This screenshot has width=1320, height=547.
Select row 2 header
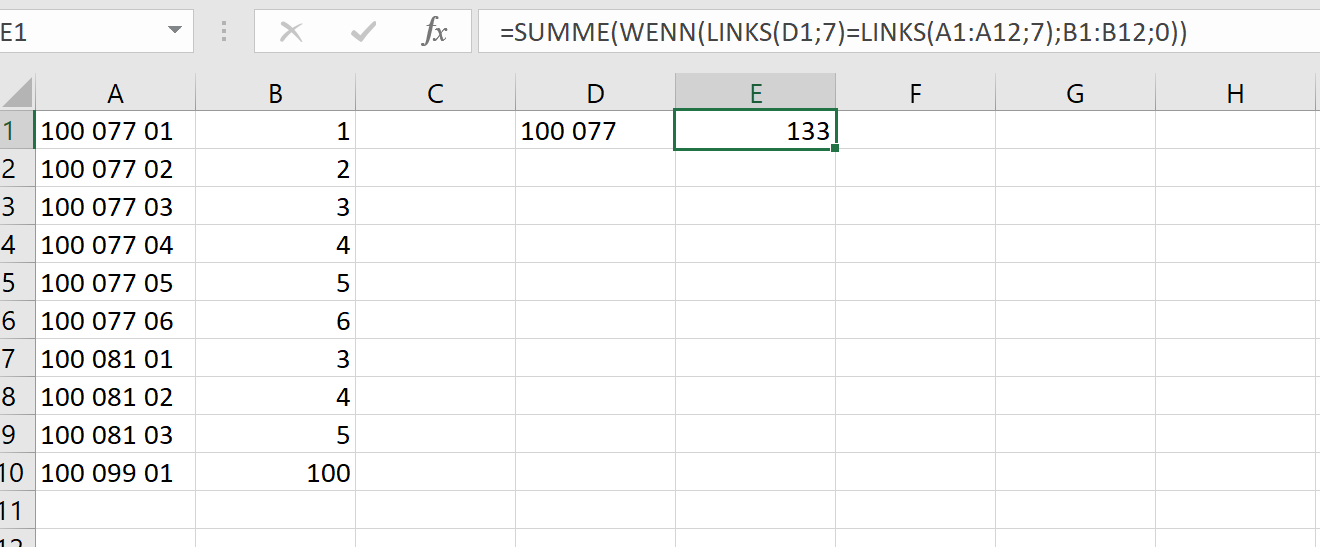[x=17, y=169]
